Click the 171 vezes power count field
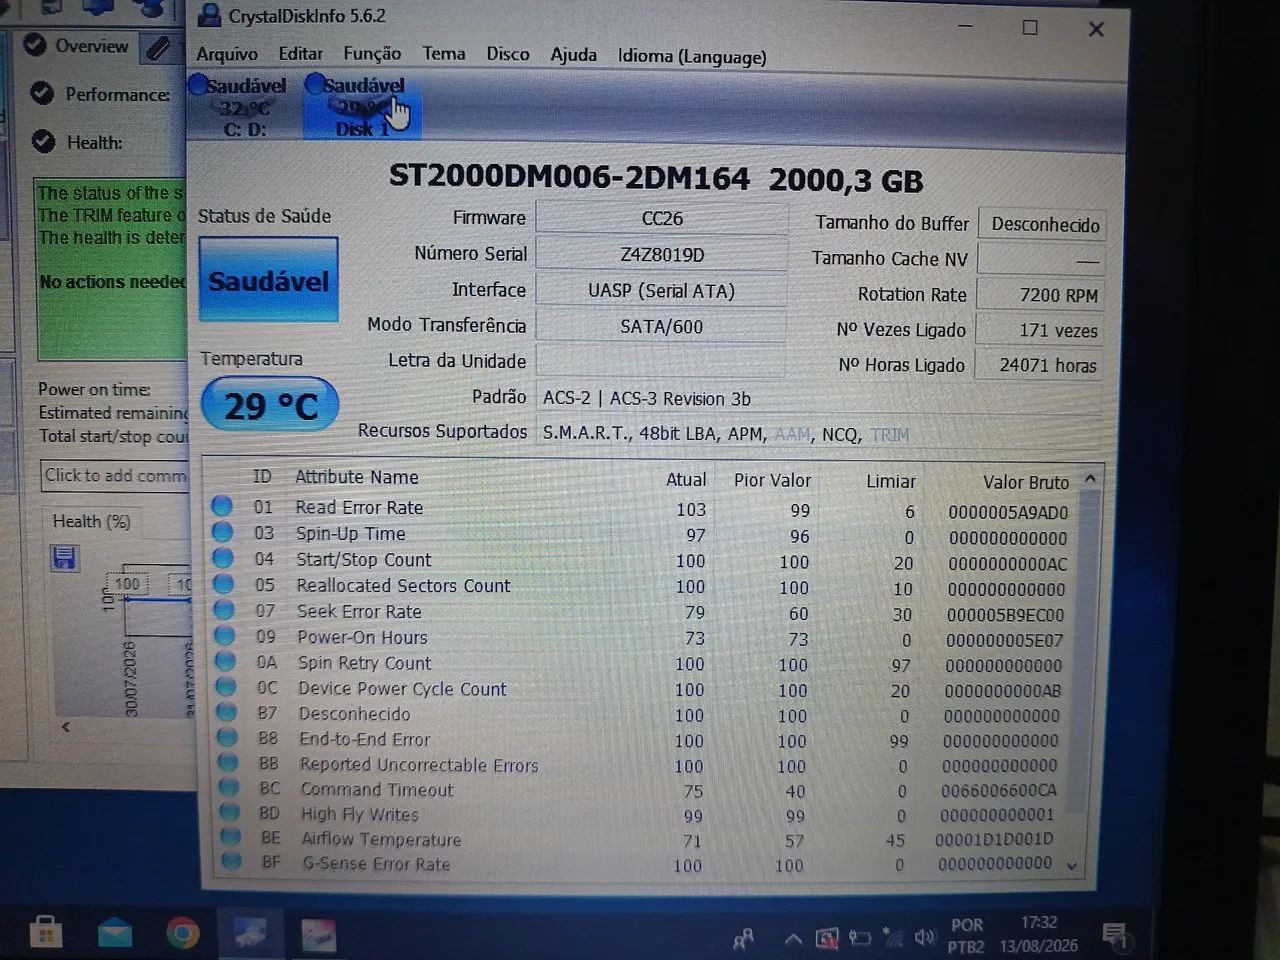Image resolution: width=1280 pixels, height=960 pixels. pyautogui.click(x=1040, y=330)
